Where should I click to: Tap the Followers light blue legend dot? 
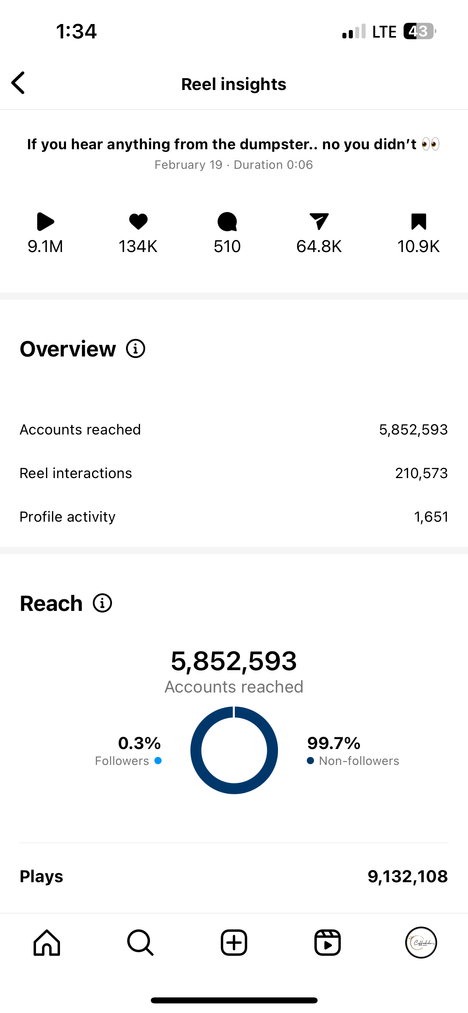[158, 761]
